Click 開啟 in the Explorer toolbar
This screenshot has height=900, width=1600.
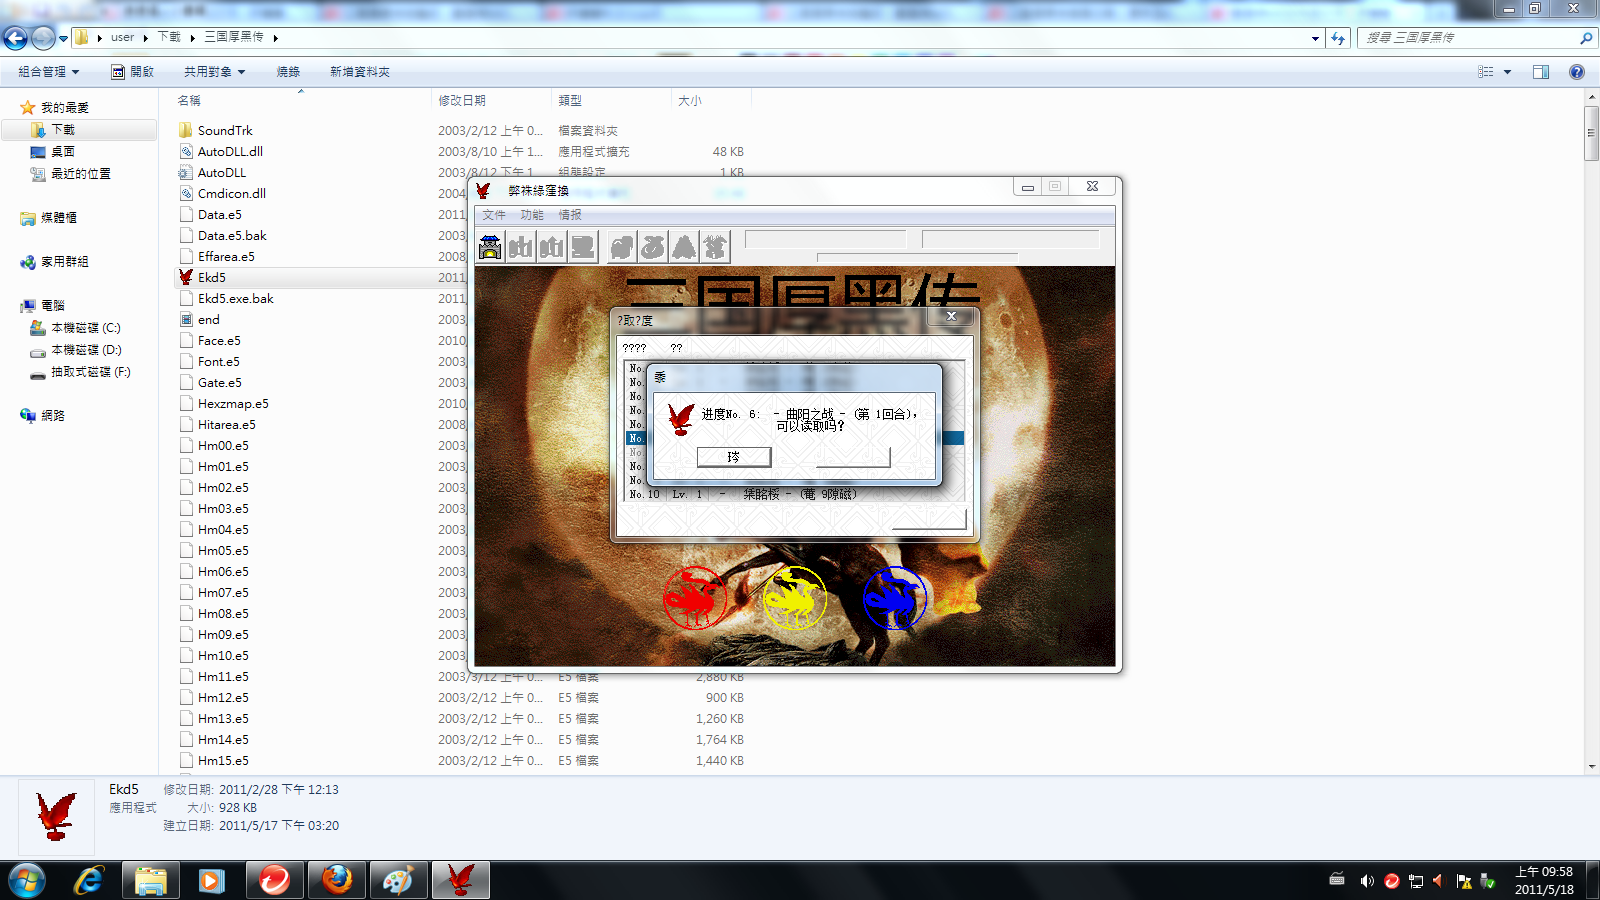point(132,72)
